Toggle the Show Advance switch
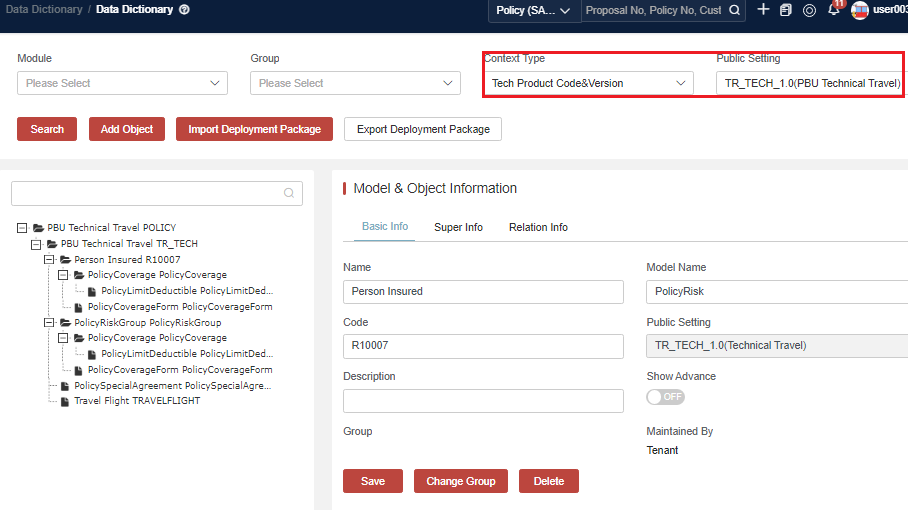The width and height of the screenshot is (908, 510). 666,397
